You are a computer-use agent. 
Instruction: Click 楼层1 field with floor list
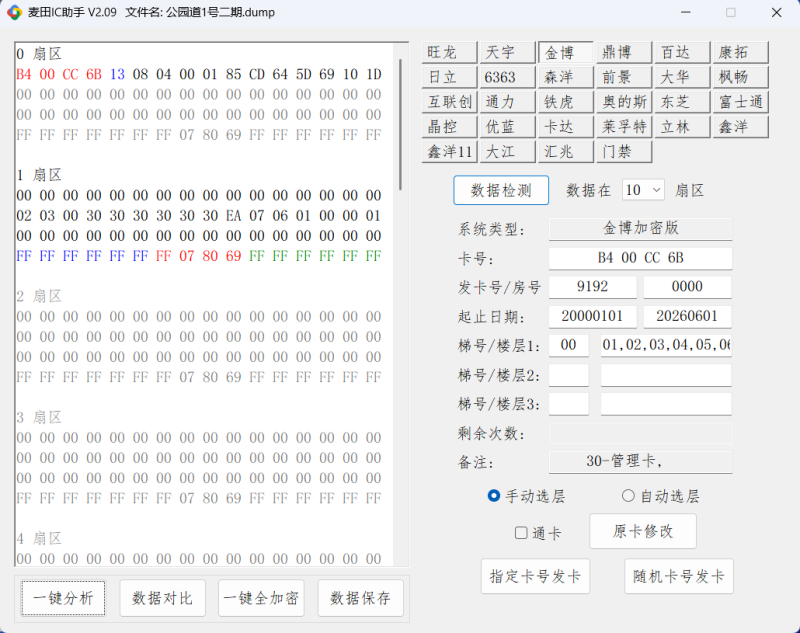tap(666, 345)
